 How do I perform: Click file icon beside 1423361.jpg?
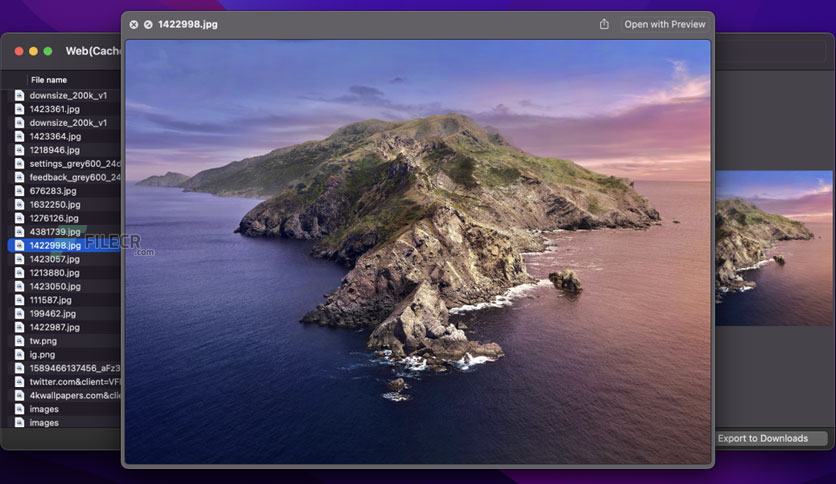[x=20, y=109]
